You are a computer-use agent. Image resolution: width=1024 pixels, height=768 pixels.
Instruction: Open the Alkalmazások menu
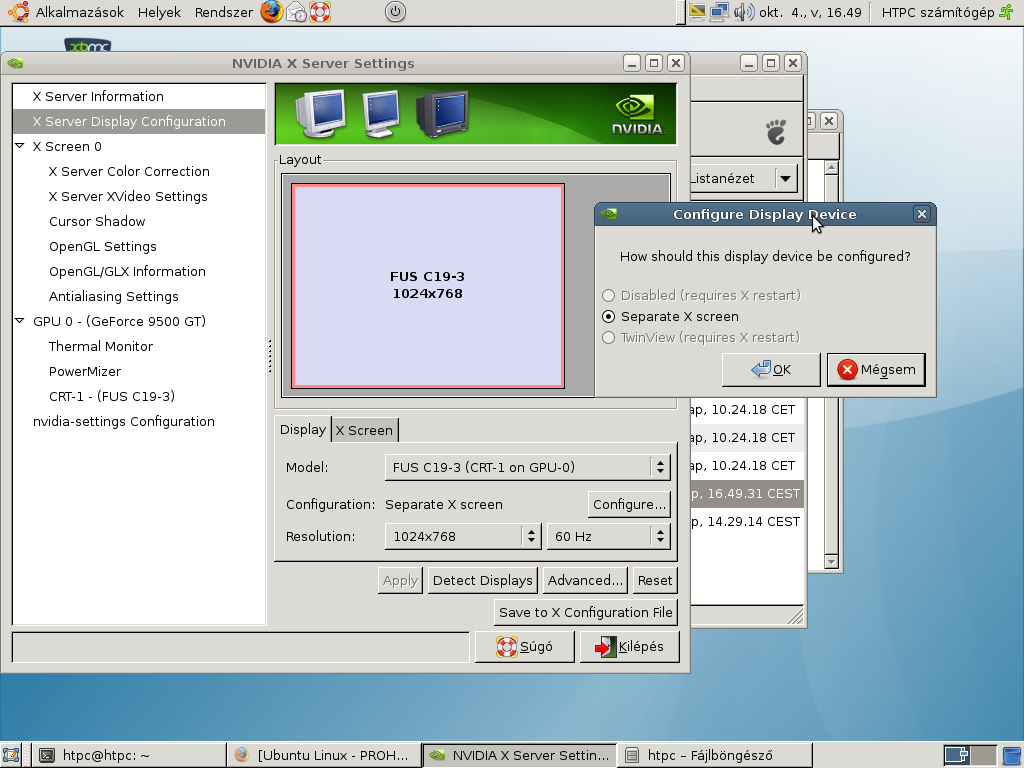pyautogui.click(x=80, y=12)
